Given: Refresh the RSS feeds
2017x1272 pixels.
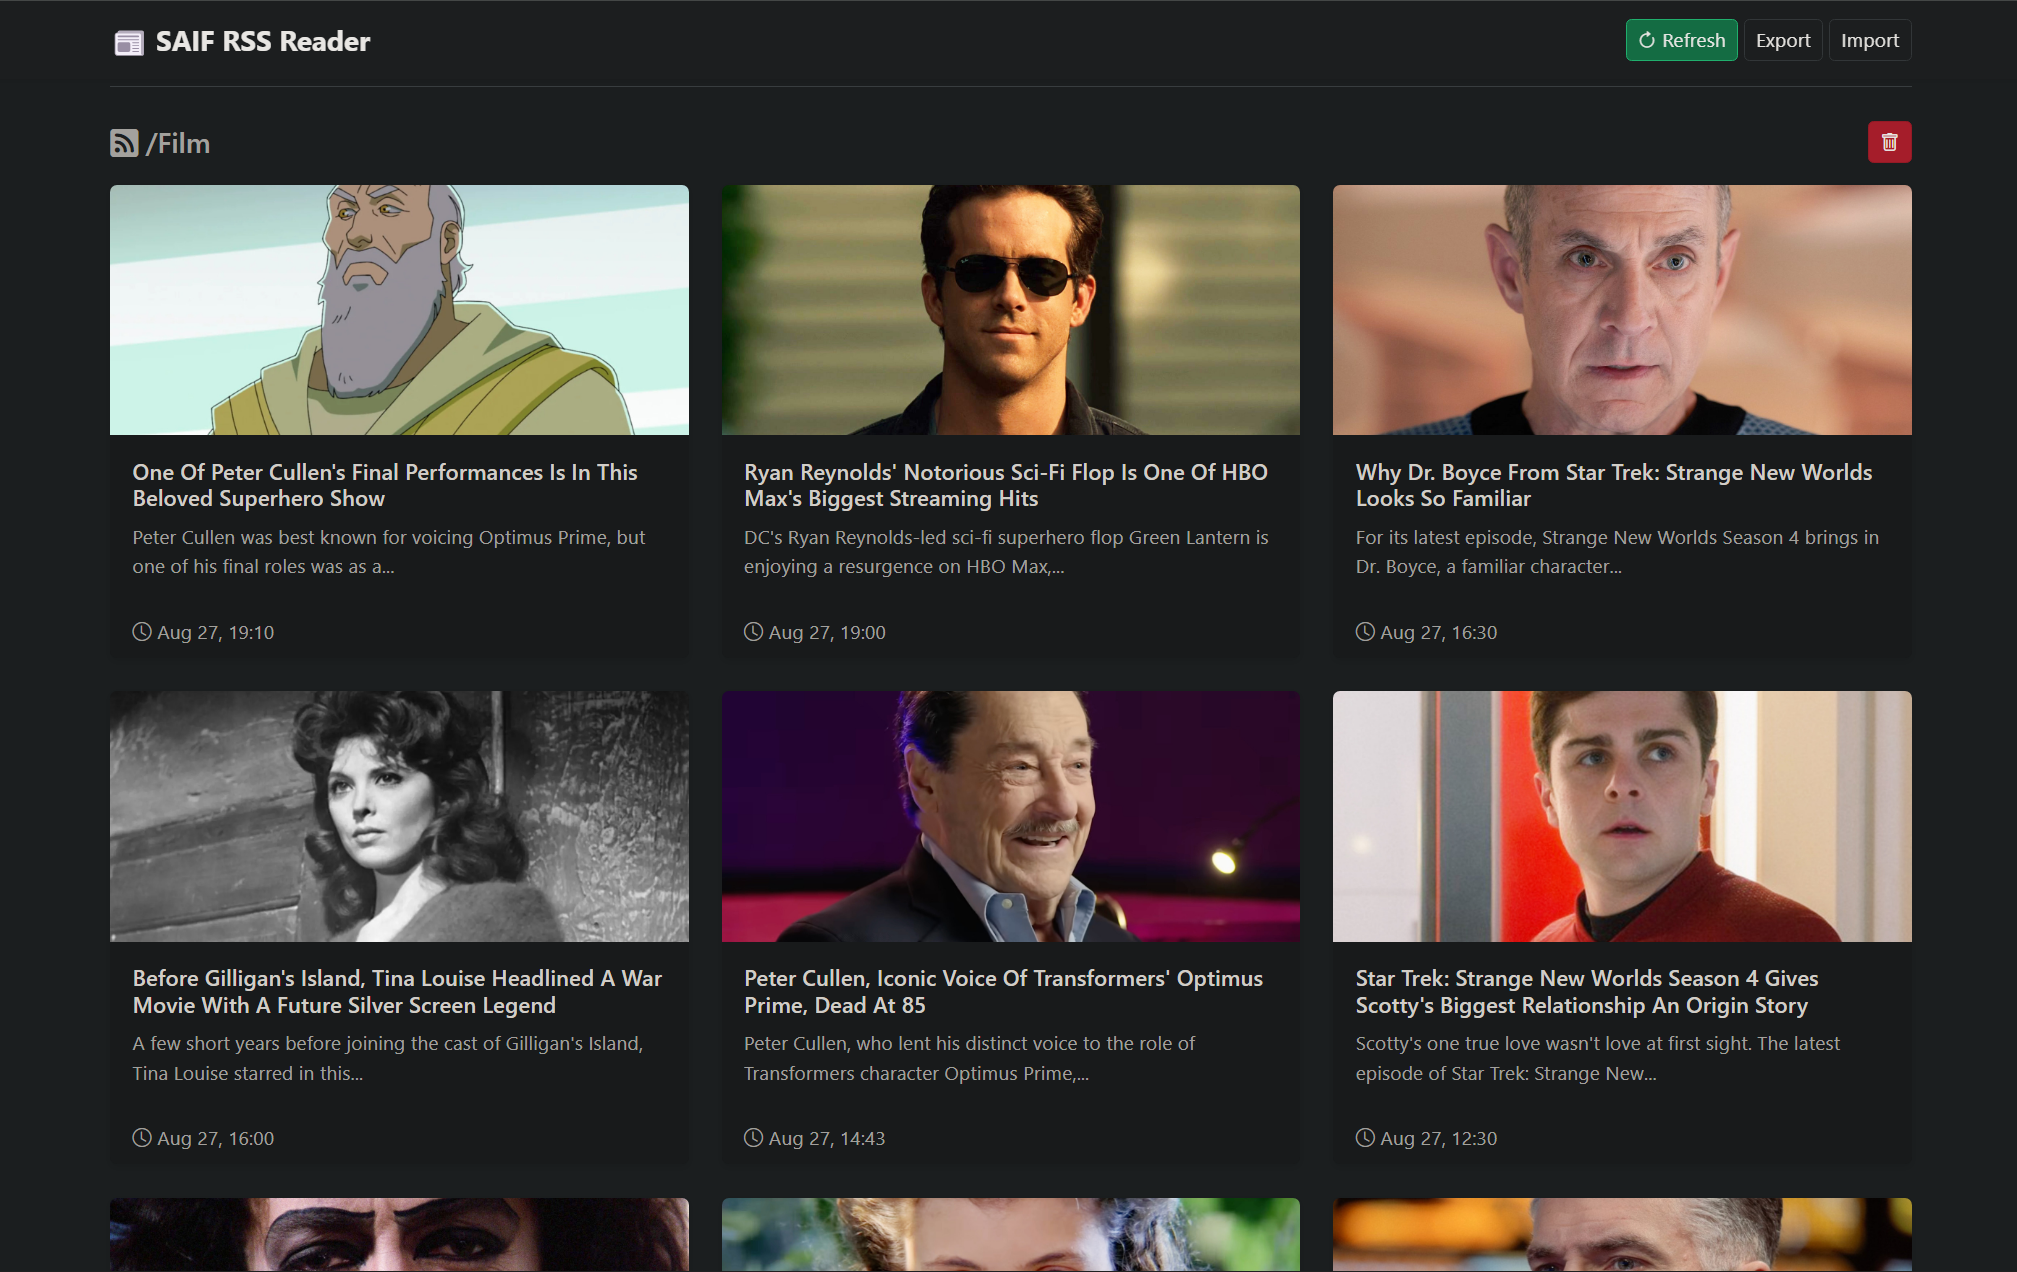Looking at the screenshot, I should (1681, 40).
